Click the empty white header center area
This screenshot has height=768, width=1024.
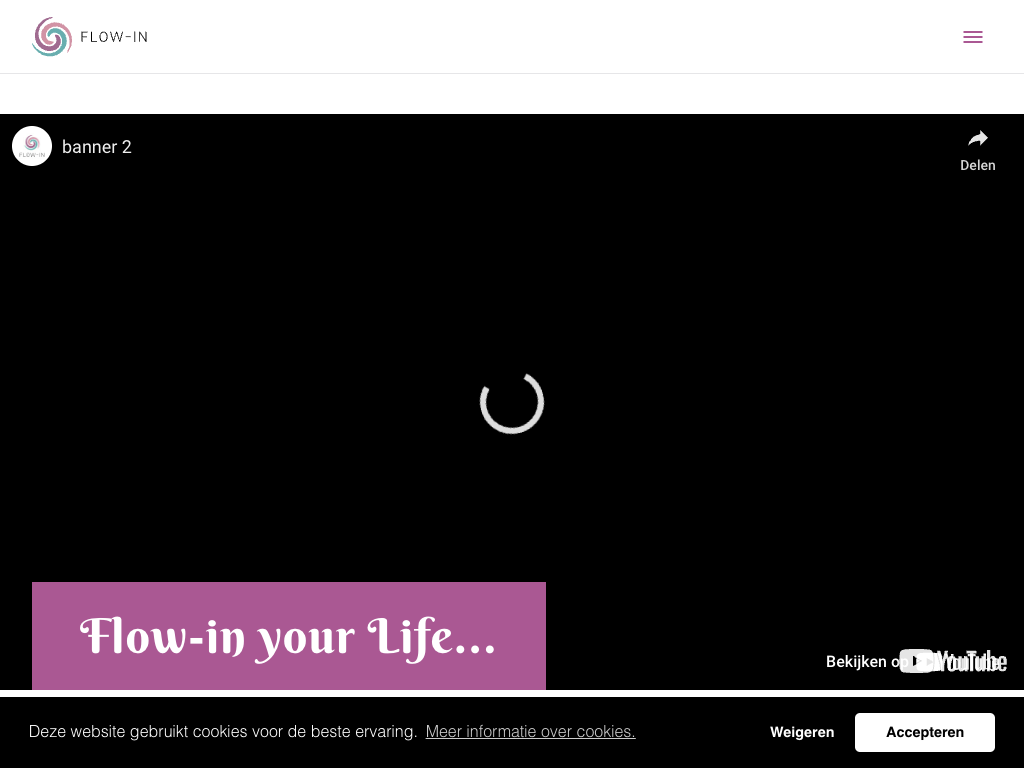coord(512,37)
